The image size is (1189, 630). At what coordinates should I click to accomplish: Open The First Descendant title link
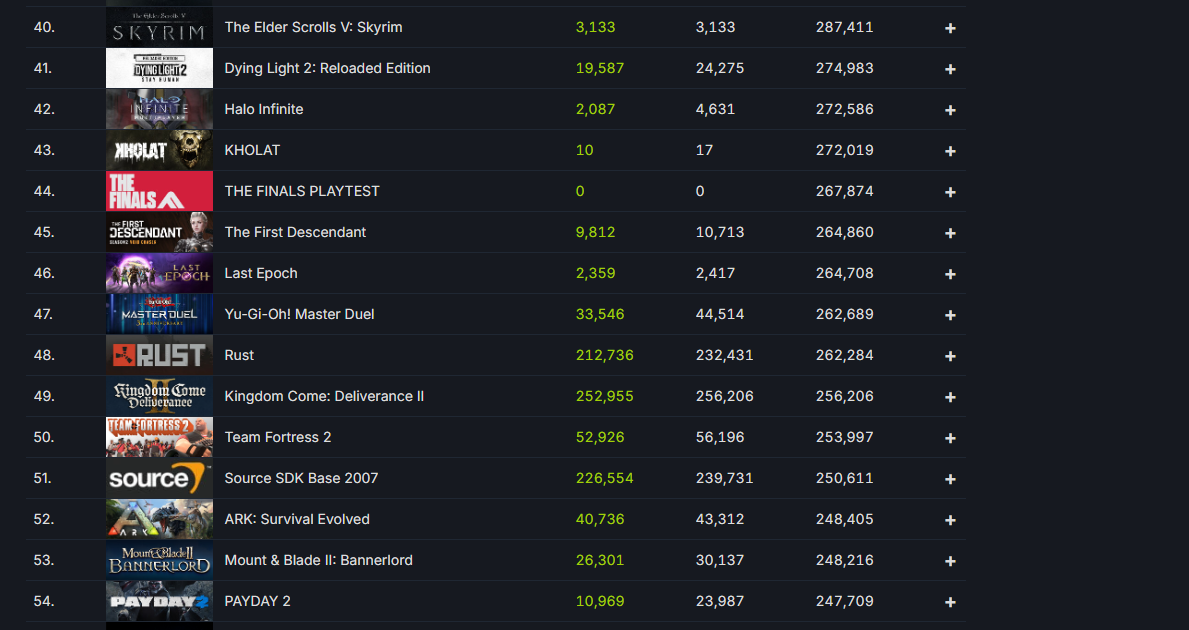[x=295, y=232]
